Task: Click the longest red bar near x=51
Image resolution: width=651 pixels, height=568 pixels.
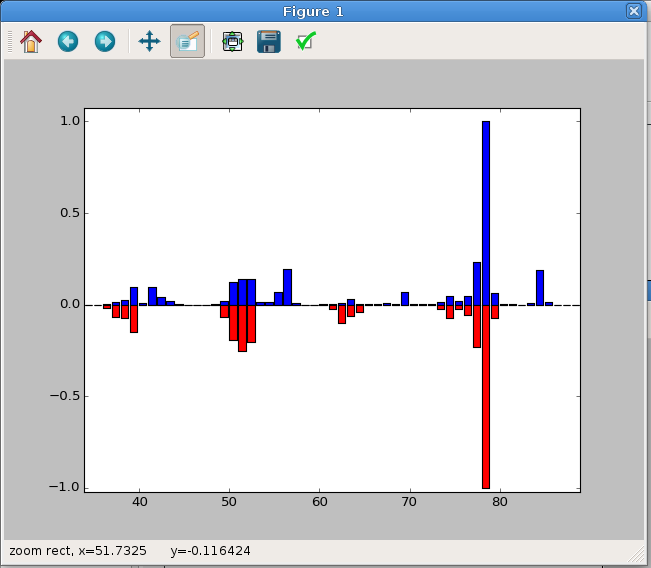Action: (242, 328)
